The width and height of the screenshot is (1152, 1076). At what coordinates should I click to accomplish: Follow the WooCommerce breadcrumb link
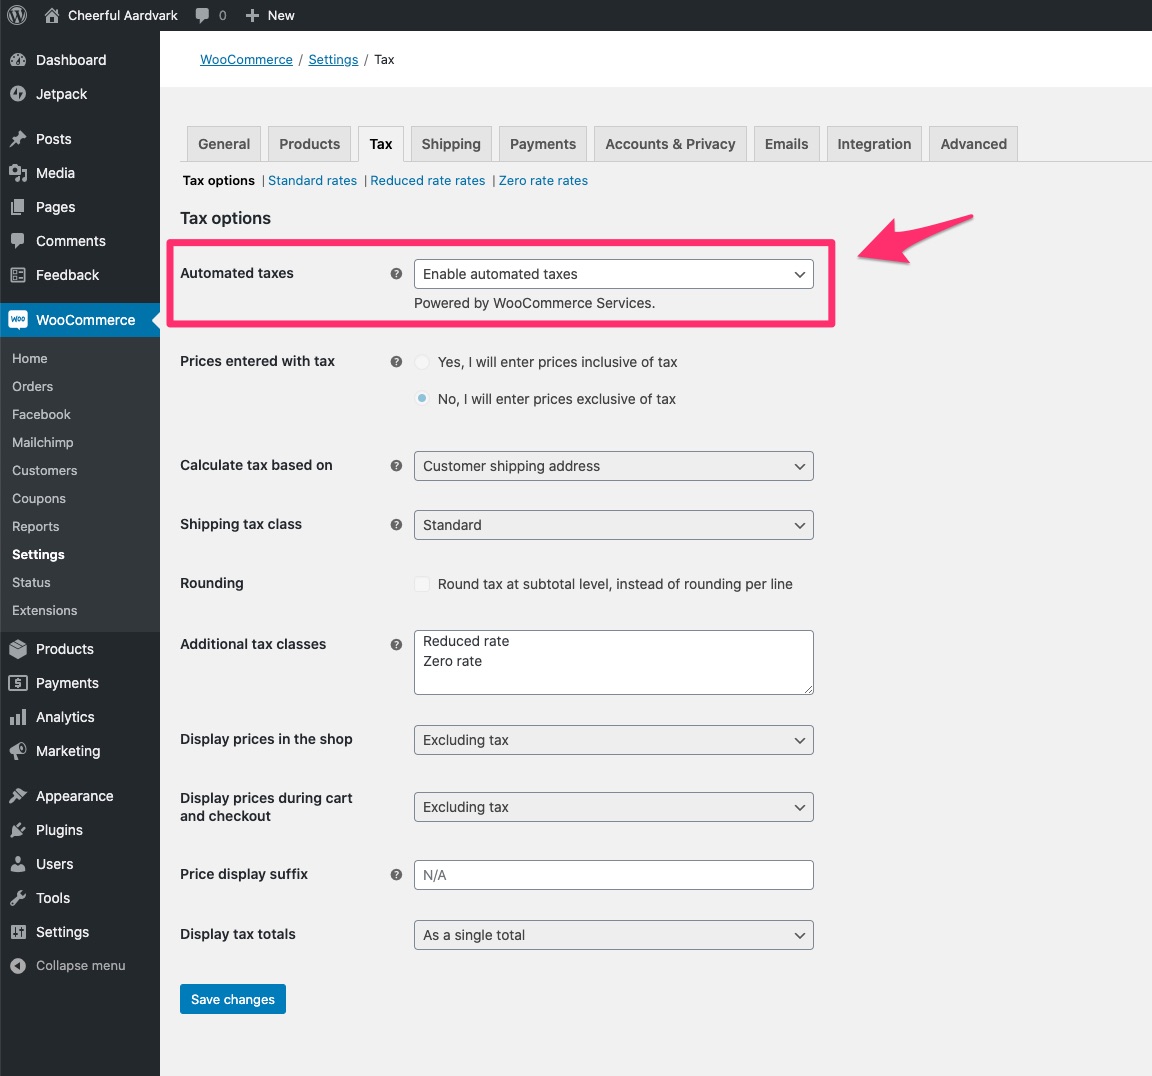[246, 59]
